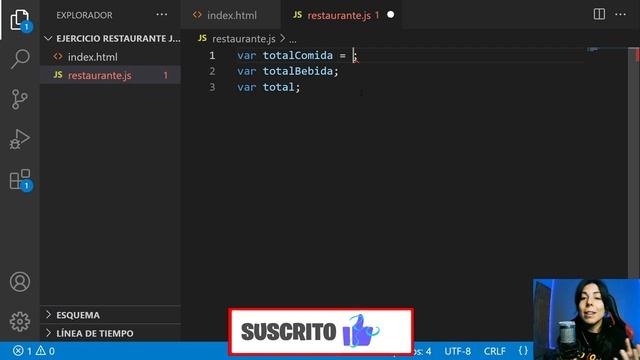Open the Explorer view in activity bar
The image size is (640, 360).
coord(20,20)
